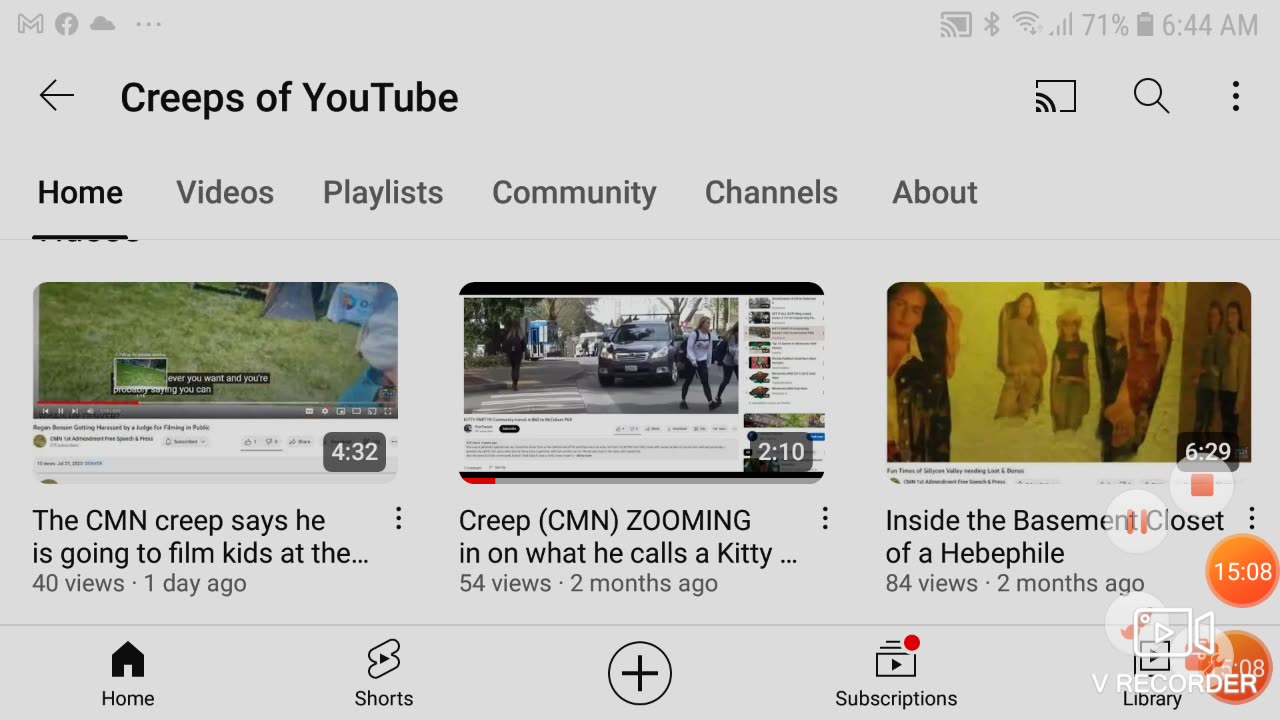Play the 2:10 street crossing video thumbnail
The height and width of the screenshot is (720, 1280).
coord(642,383)
